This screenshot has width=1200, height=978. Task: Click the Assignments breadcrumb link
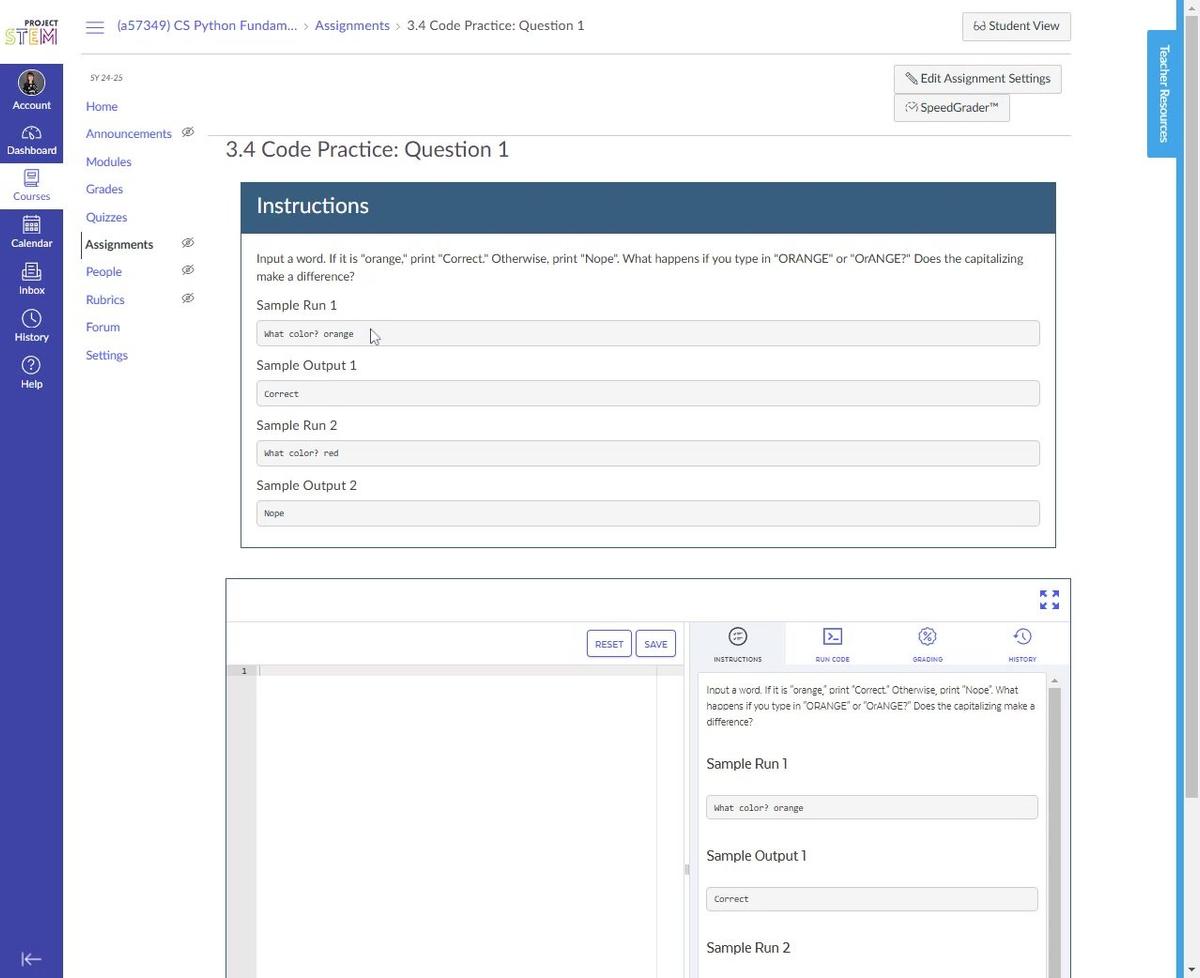352,26
